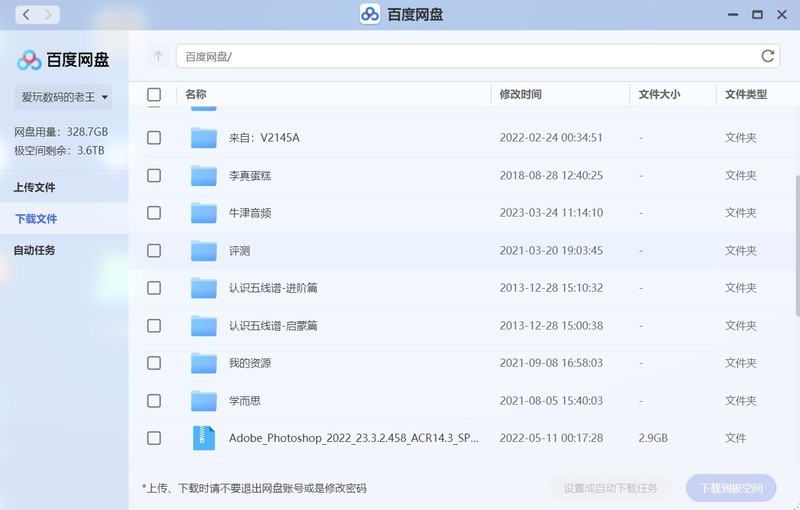Click the date 2022-05-11 00:17:28

pyautogui.click(x=551, y=438)
